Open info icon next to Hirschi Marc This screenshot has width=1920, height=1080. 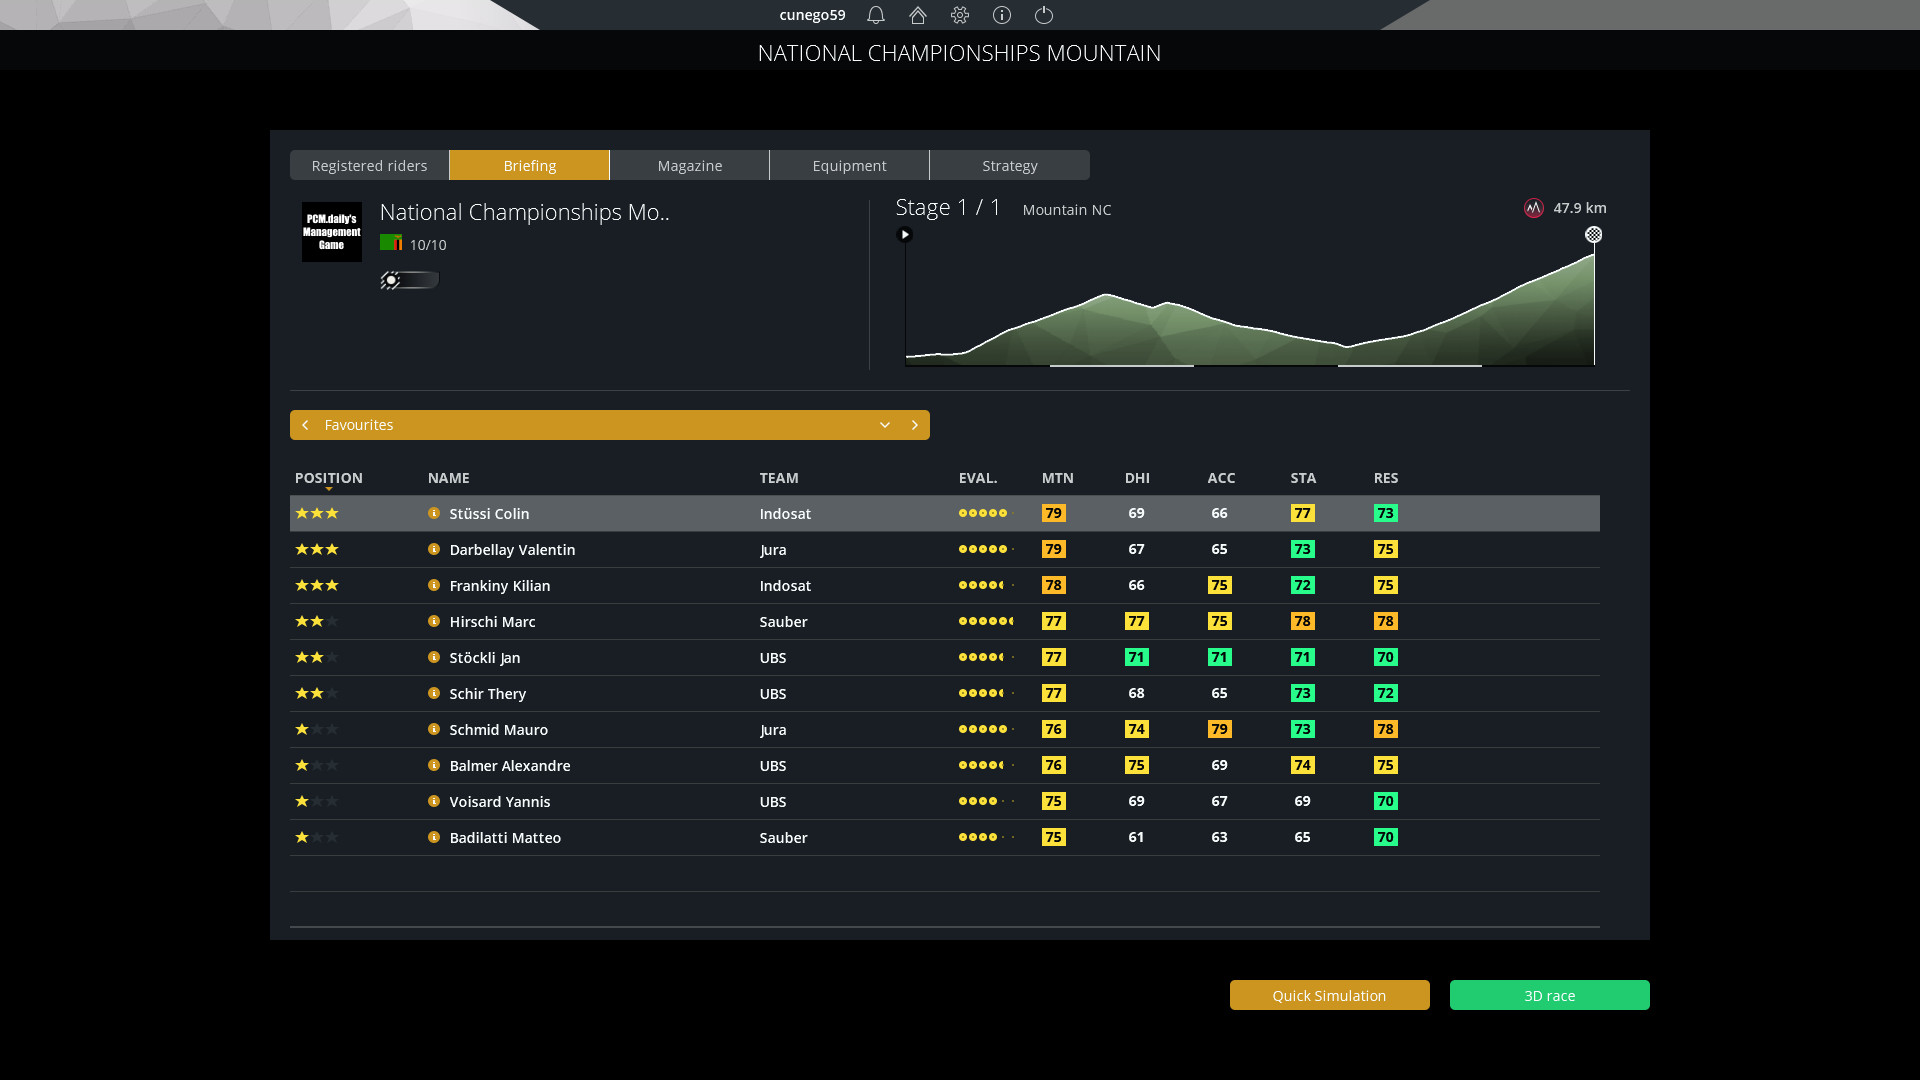pyautogui.click(x=434, y=621)
